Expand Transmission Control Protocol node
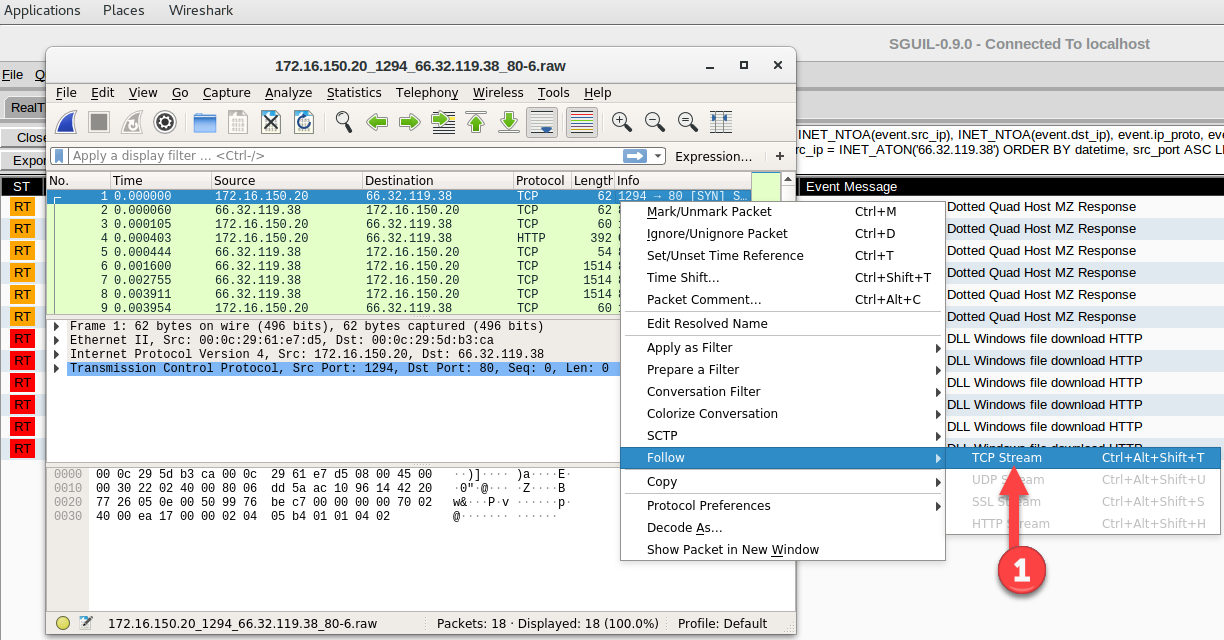Image resolution: width=1224 pixels, height=640 pixels. 57,369
